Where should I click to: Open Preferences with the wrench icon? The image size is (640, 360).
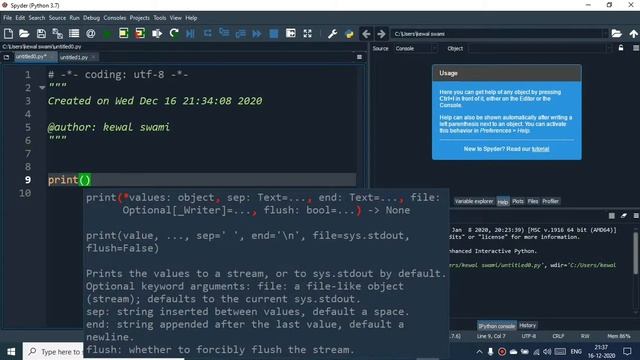pyautogui.click(x=332, y=33)
